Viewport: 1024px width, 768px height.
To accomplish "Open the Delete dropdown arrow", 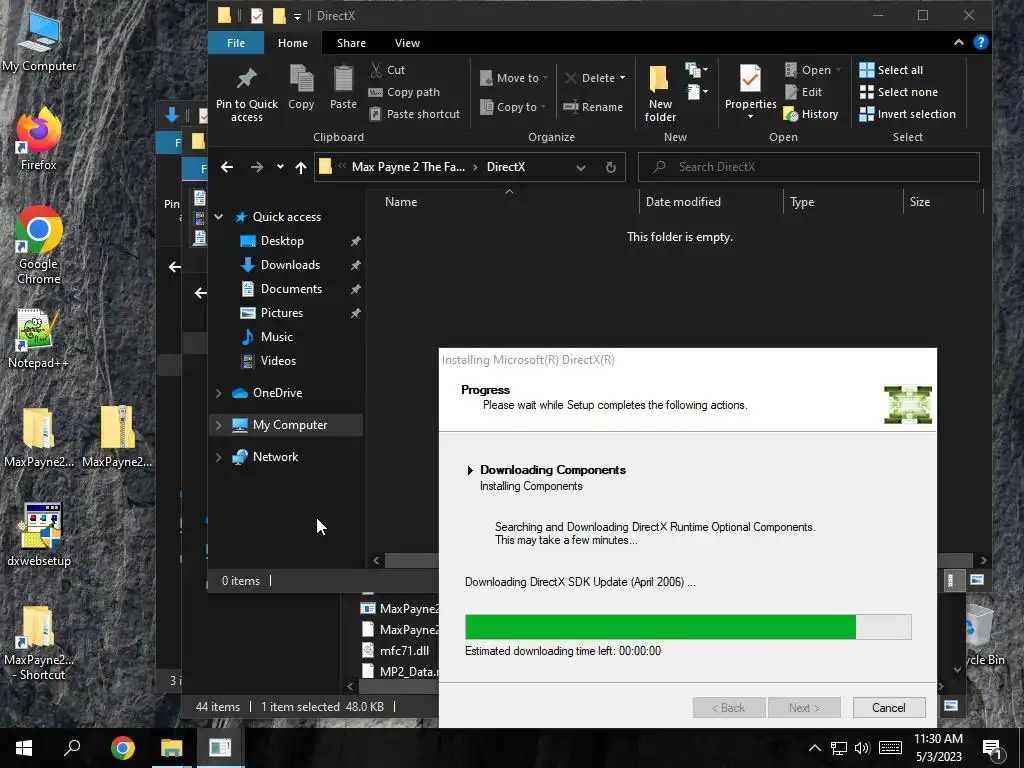I will coord(622,78).
